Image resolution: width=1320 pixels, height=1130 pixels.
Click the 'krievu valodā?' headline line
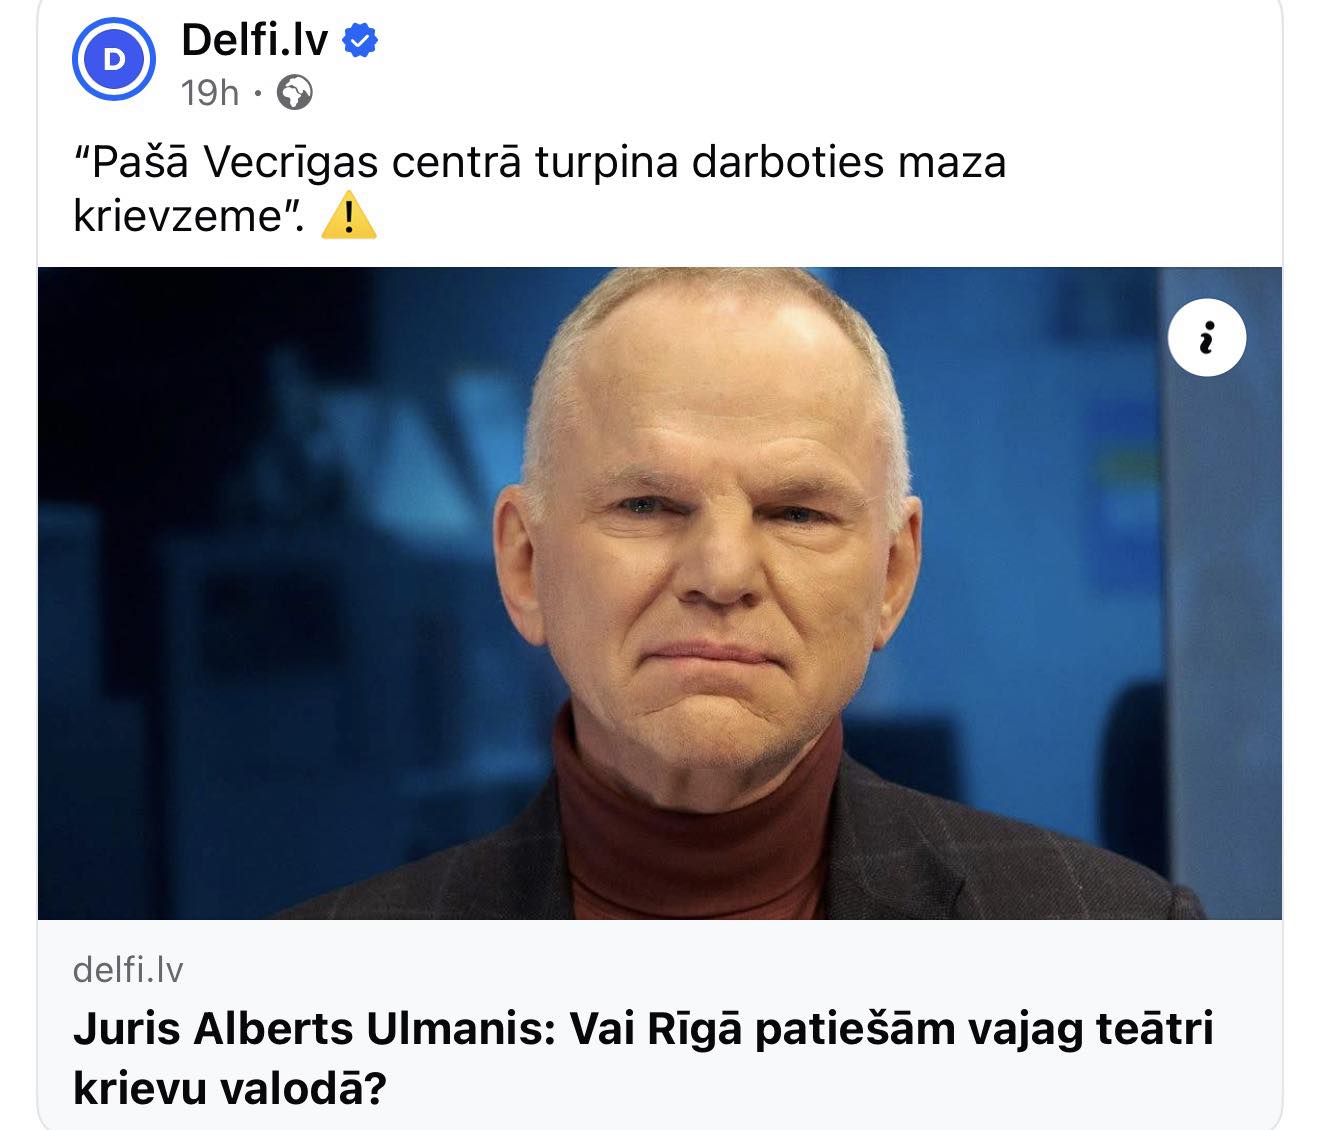229,1087
